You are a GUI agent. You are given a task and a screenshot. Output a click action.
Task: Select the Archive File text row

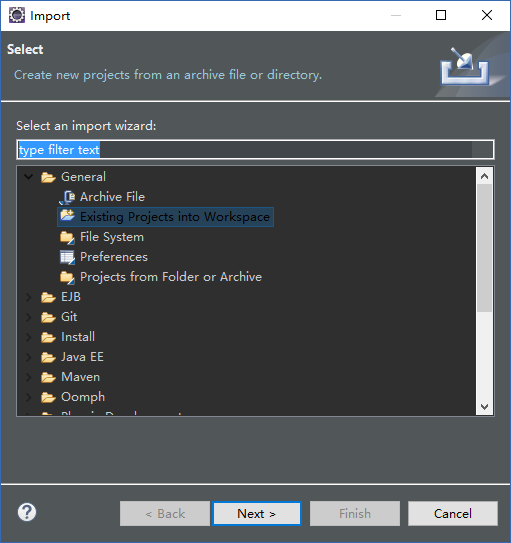coord(112,197)
